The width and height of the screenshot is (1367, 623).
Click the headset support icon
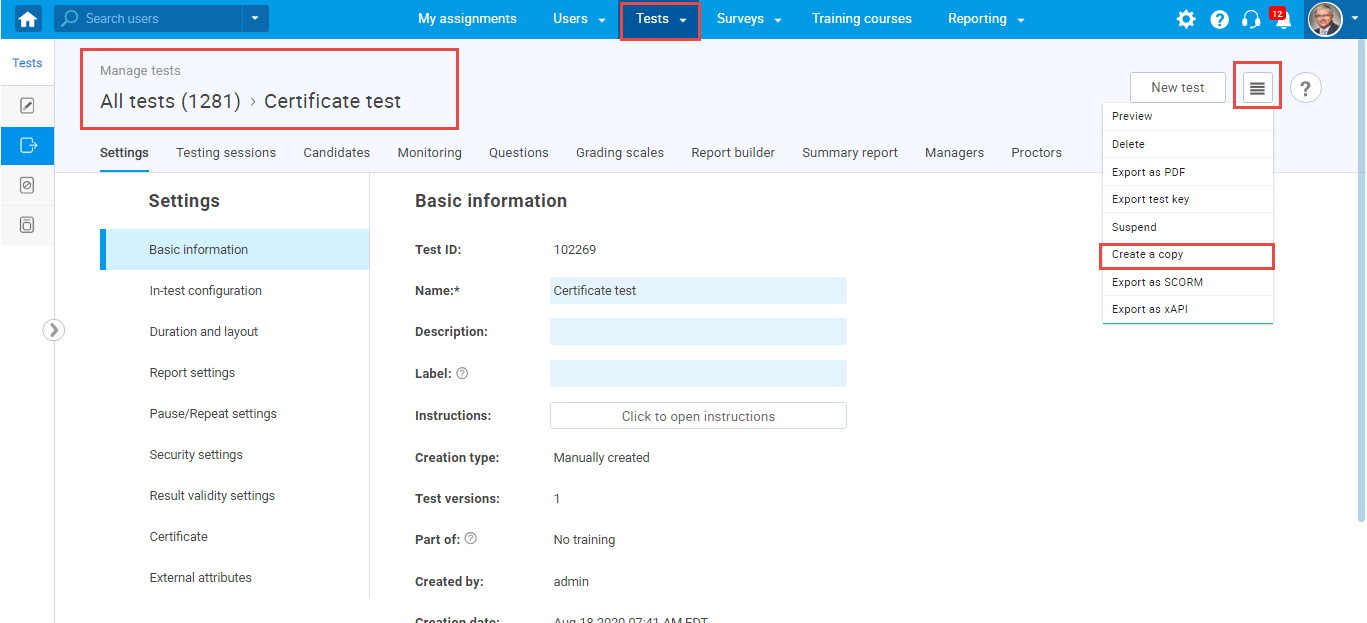(x=1250, y=19)
